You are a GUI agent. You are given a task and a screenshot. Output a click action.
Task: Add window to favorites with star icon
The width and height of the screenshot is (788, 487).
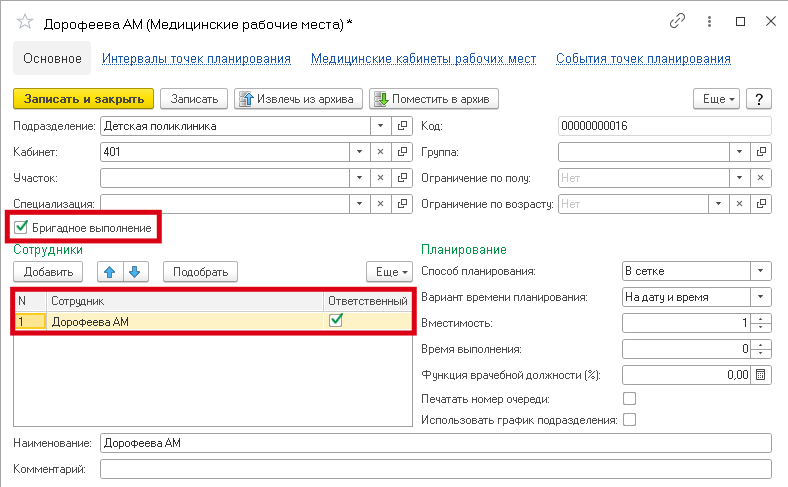[21, 21]
